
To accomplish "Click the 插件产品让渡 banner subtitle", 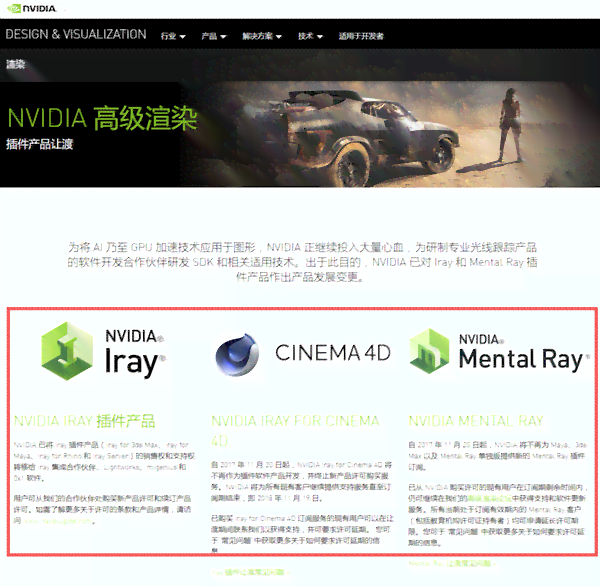I will pyautogui.click(x=39, y=144).
